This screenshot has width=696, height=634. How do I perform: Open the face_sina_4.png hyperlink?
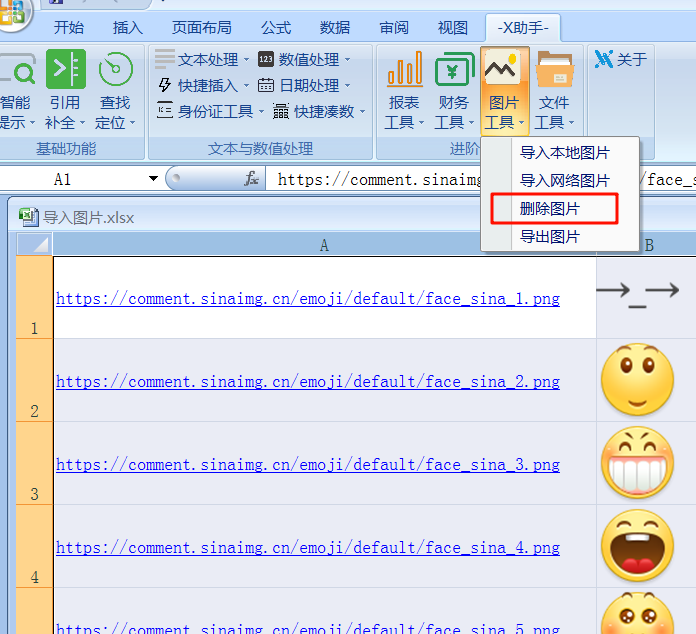[308, 547]
